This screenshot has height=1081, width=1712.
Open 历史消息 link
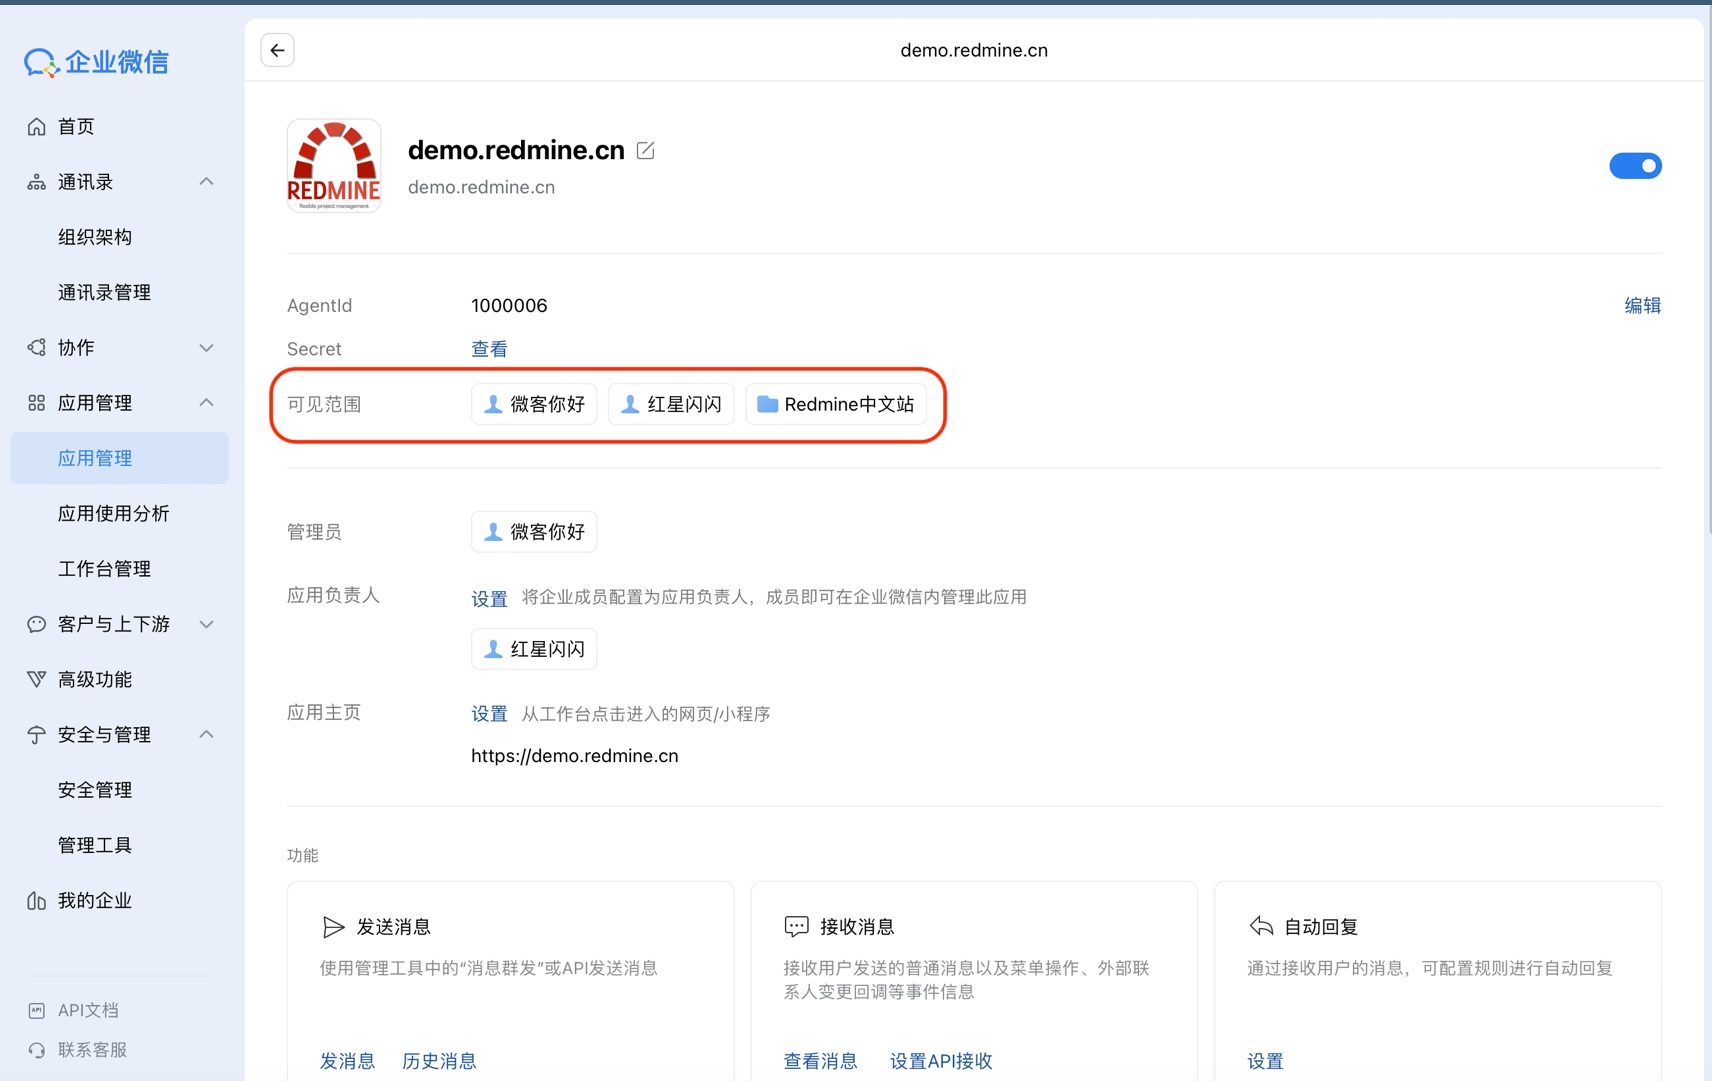439,1061
